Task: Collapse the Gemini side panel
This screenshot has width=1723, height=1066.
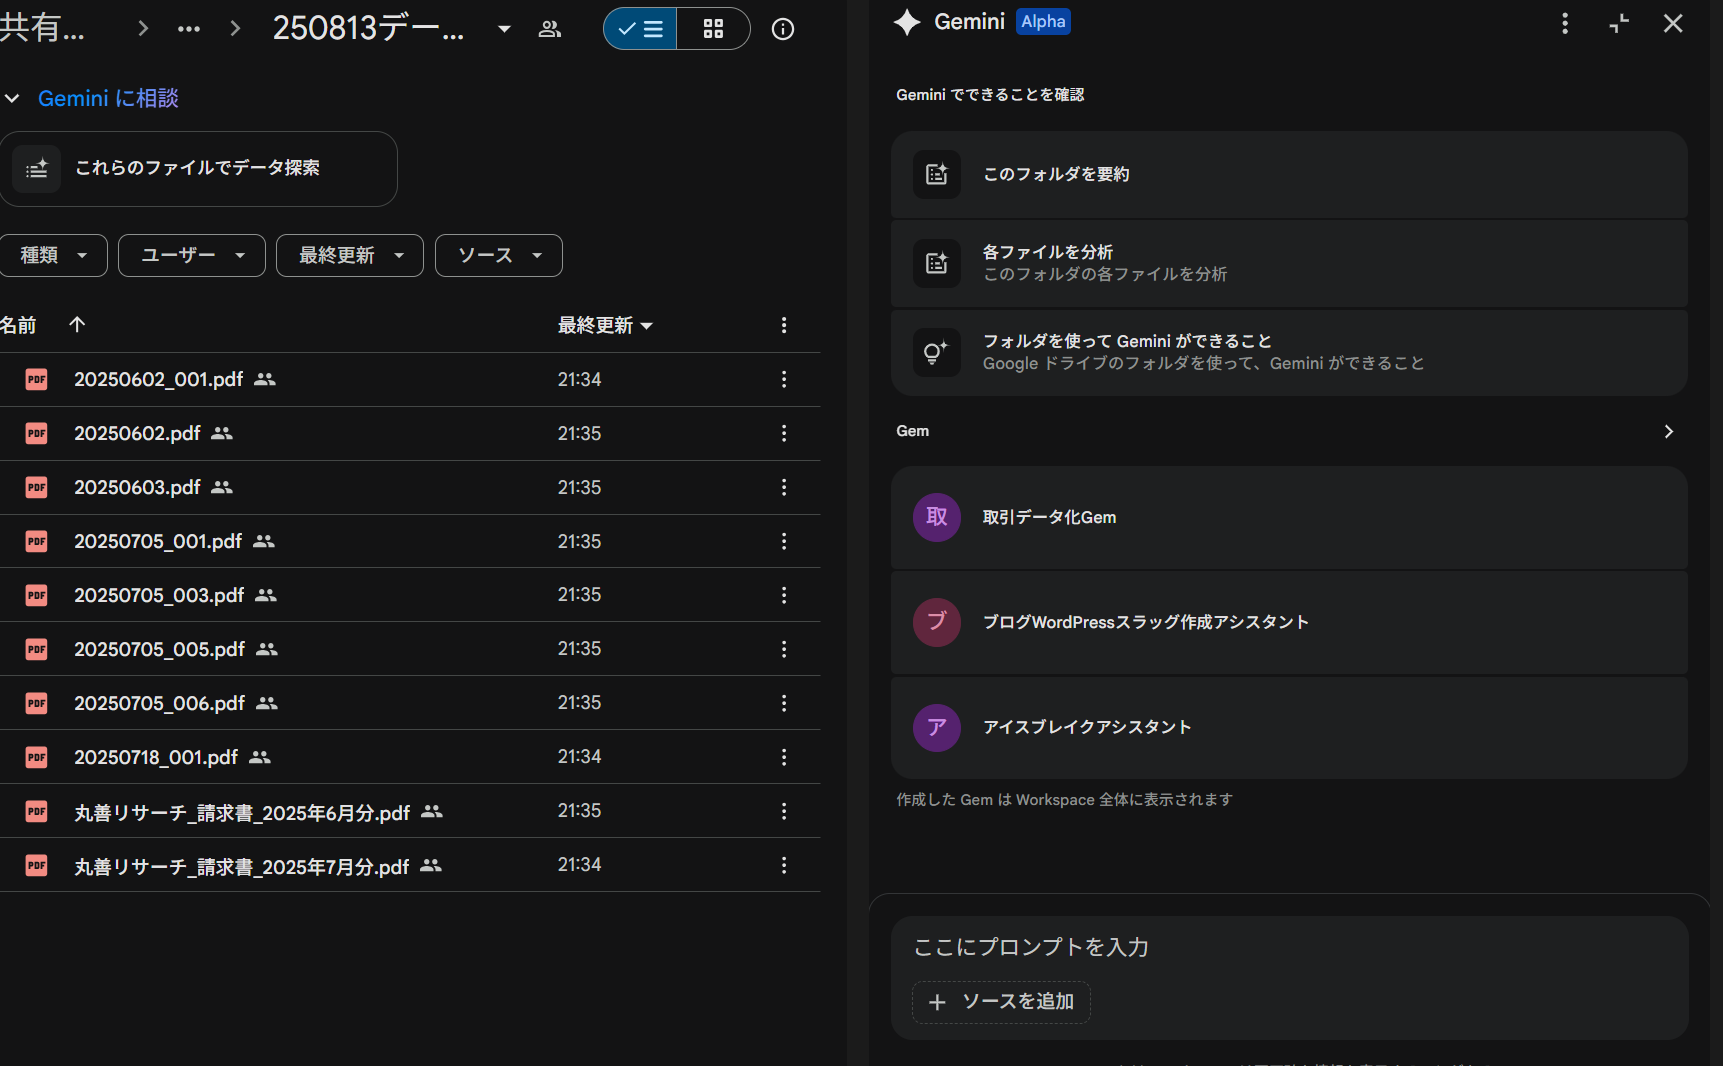Action: pos(1619,23)
